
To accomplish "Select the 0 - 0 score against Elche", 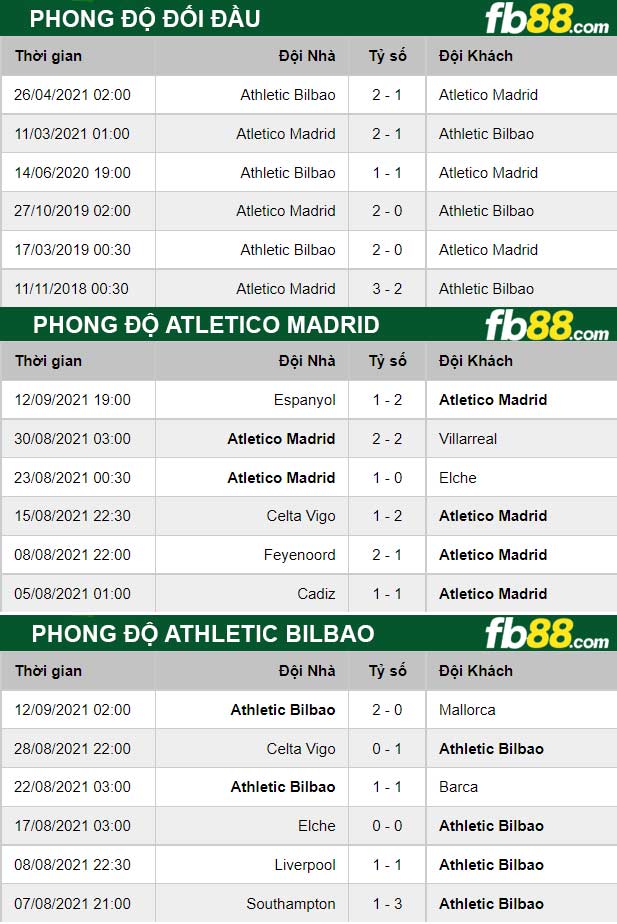I will 387,826.
